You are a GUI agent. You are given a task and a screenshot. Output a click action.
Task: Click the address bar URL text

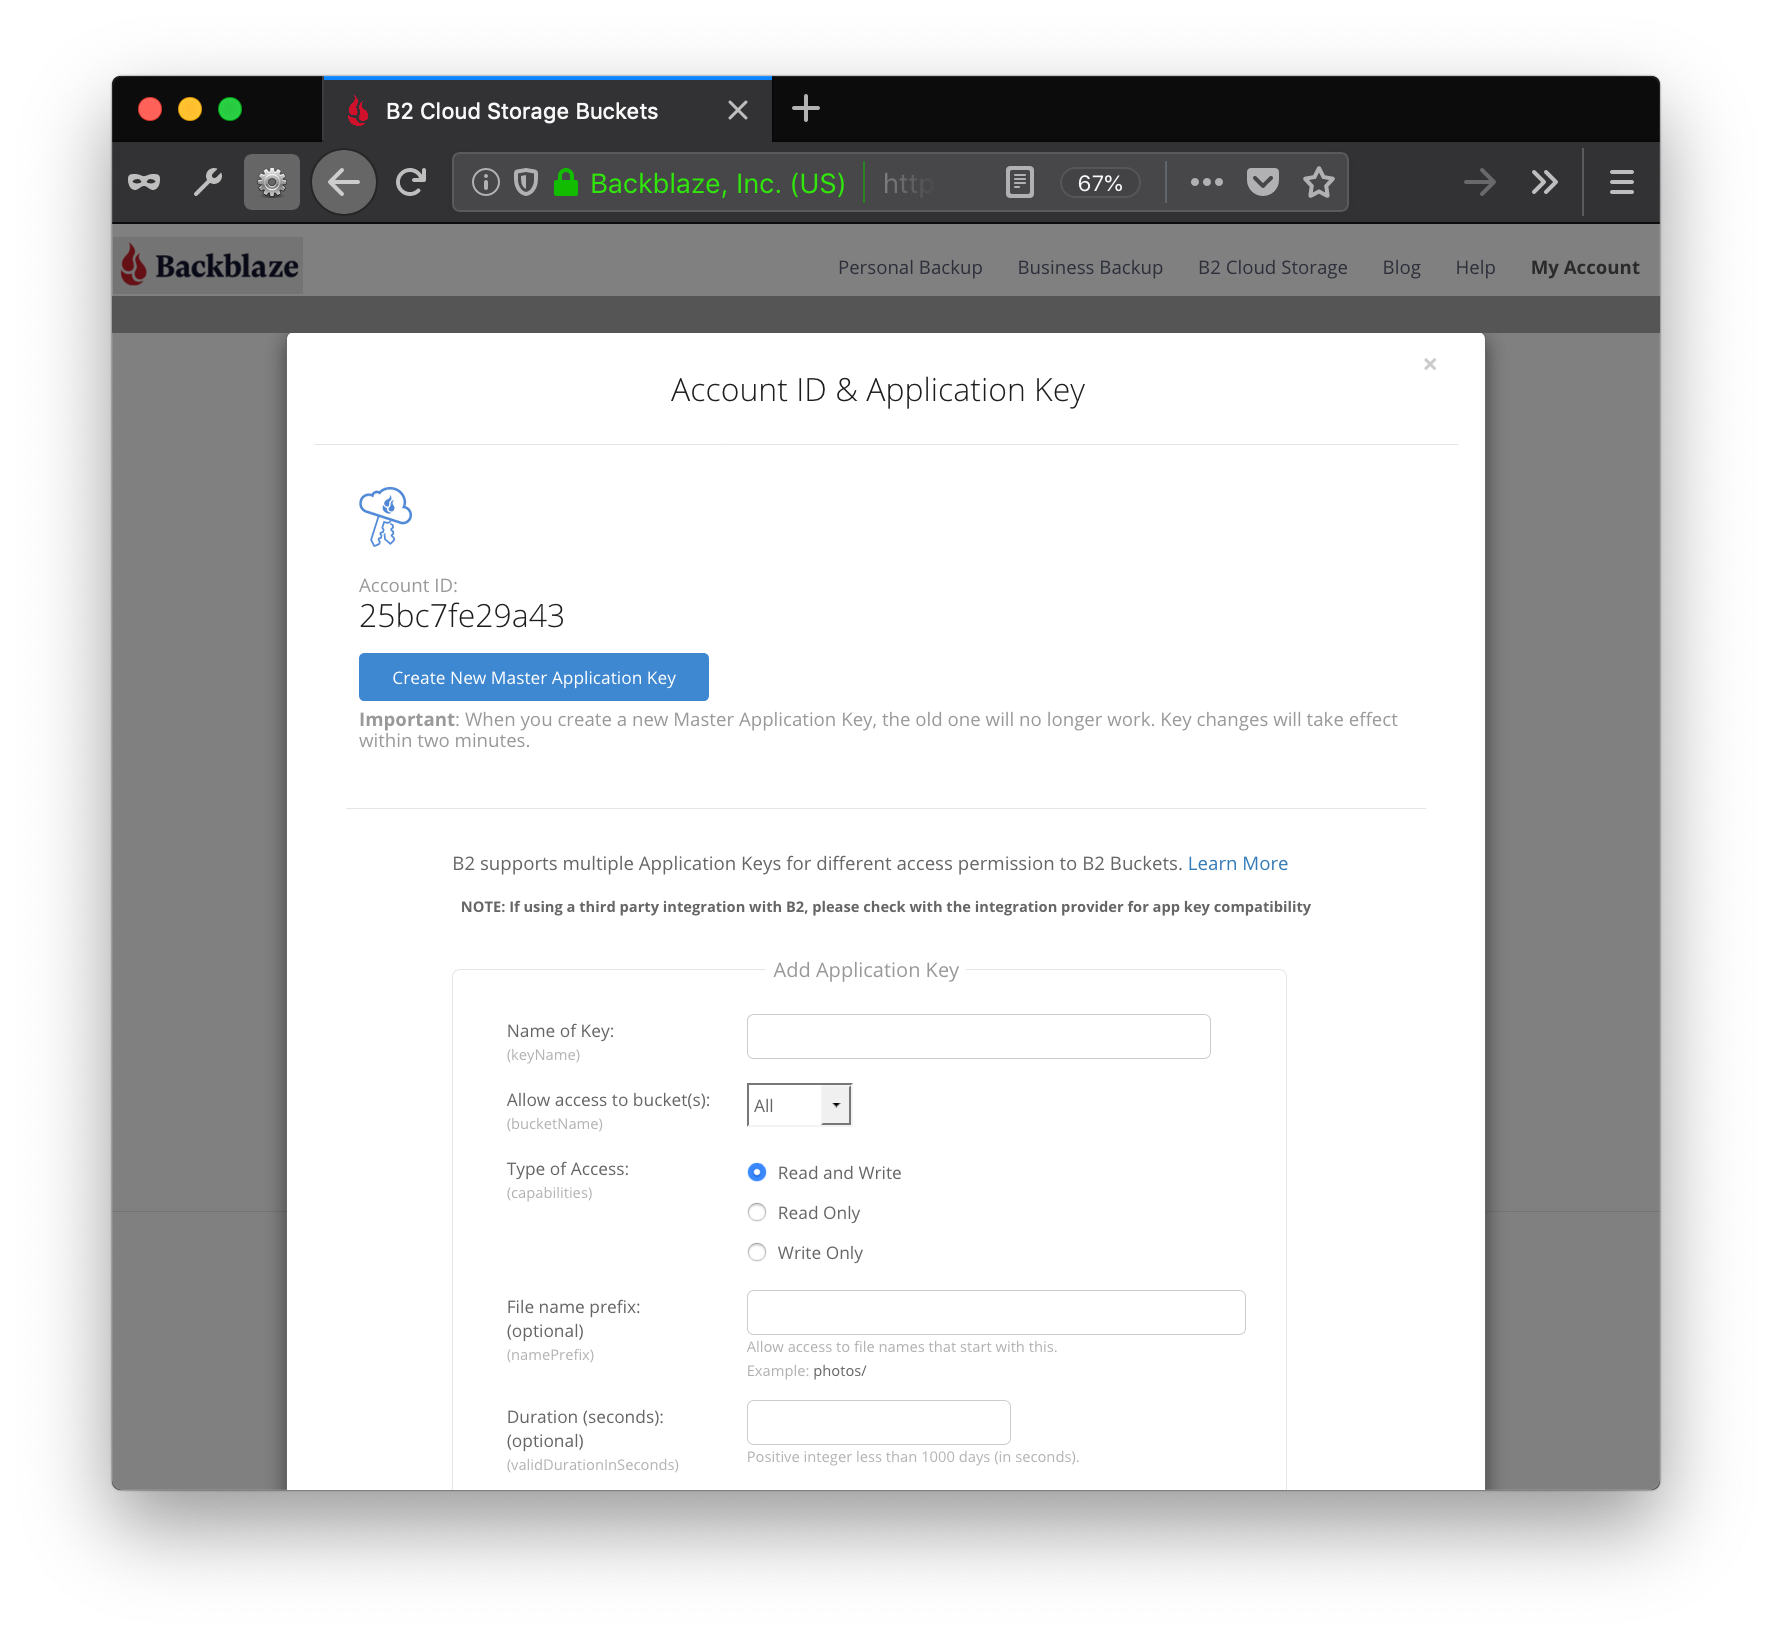click(x=908, y=183)
